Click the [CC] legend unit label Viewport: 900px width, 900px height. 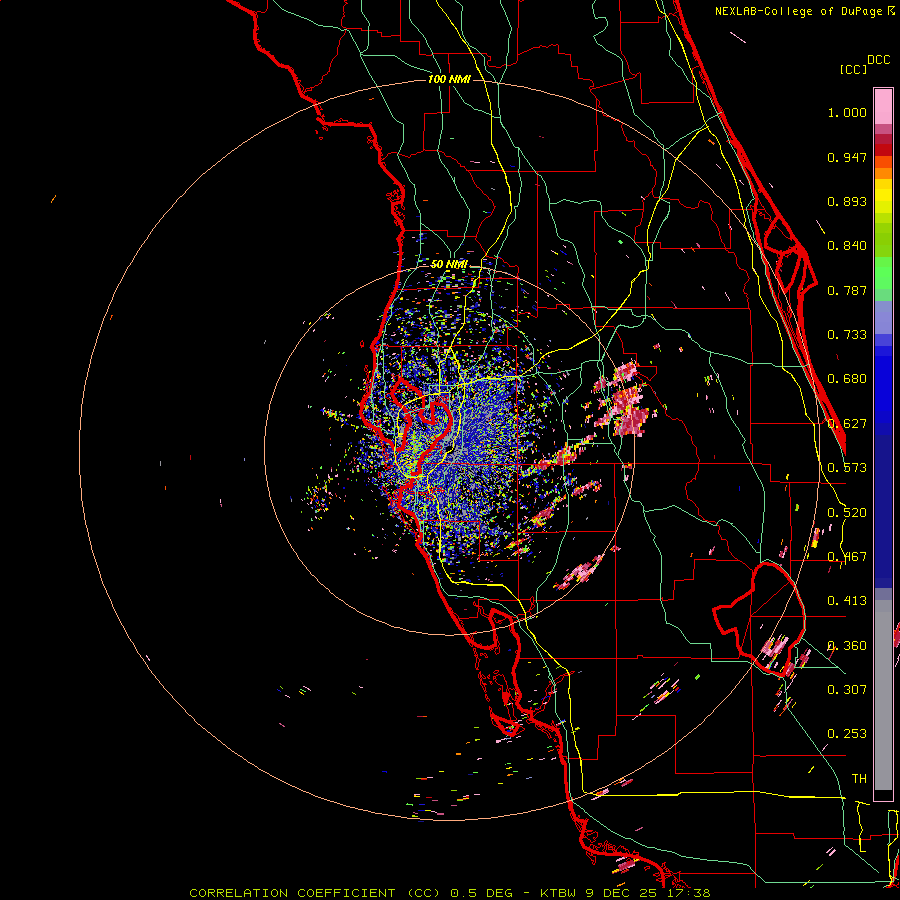(853, 69)
